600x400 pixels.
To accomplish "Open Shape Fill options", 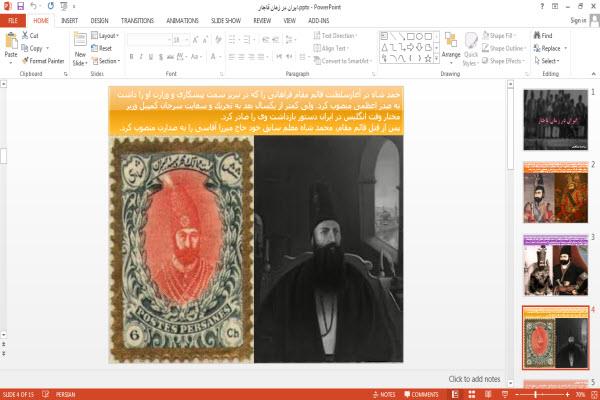I will [499, 36].
